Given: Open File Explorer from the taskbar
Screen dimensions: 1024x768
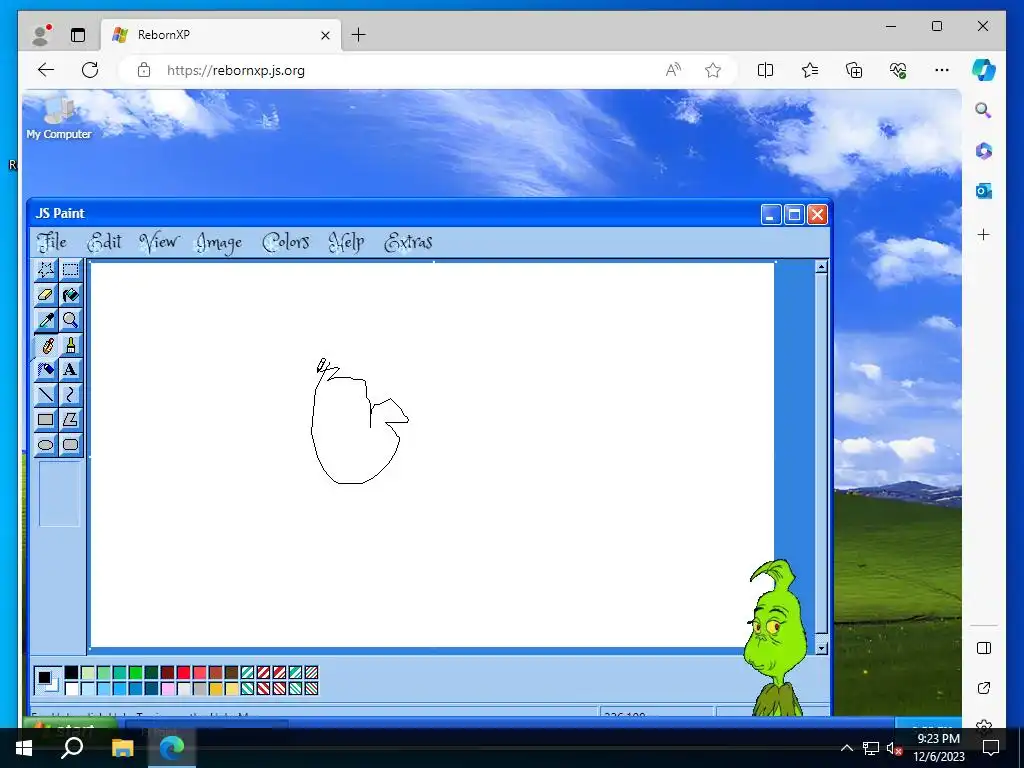Looking at the screenshot, I should [122, 748].
